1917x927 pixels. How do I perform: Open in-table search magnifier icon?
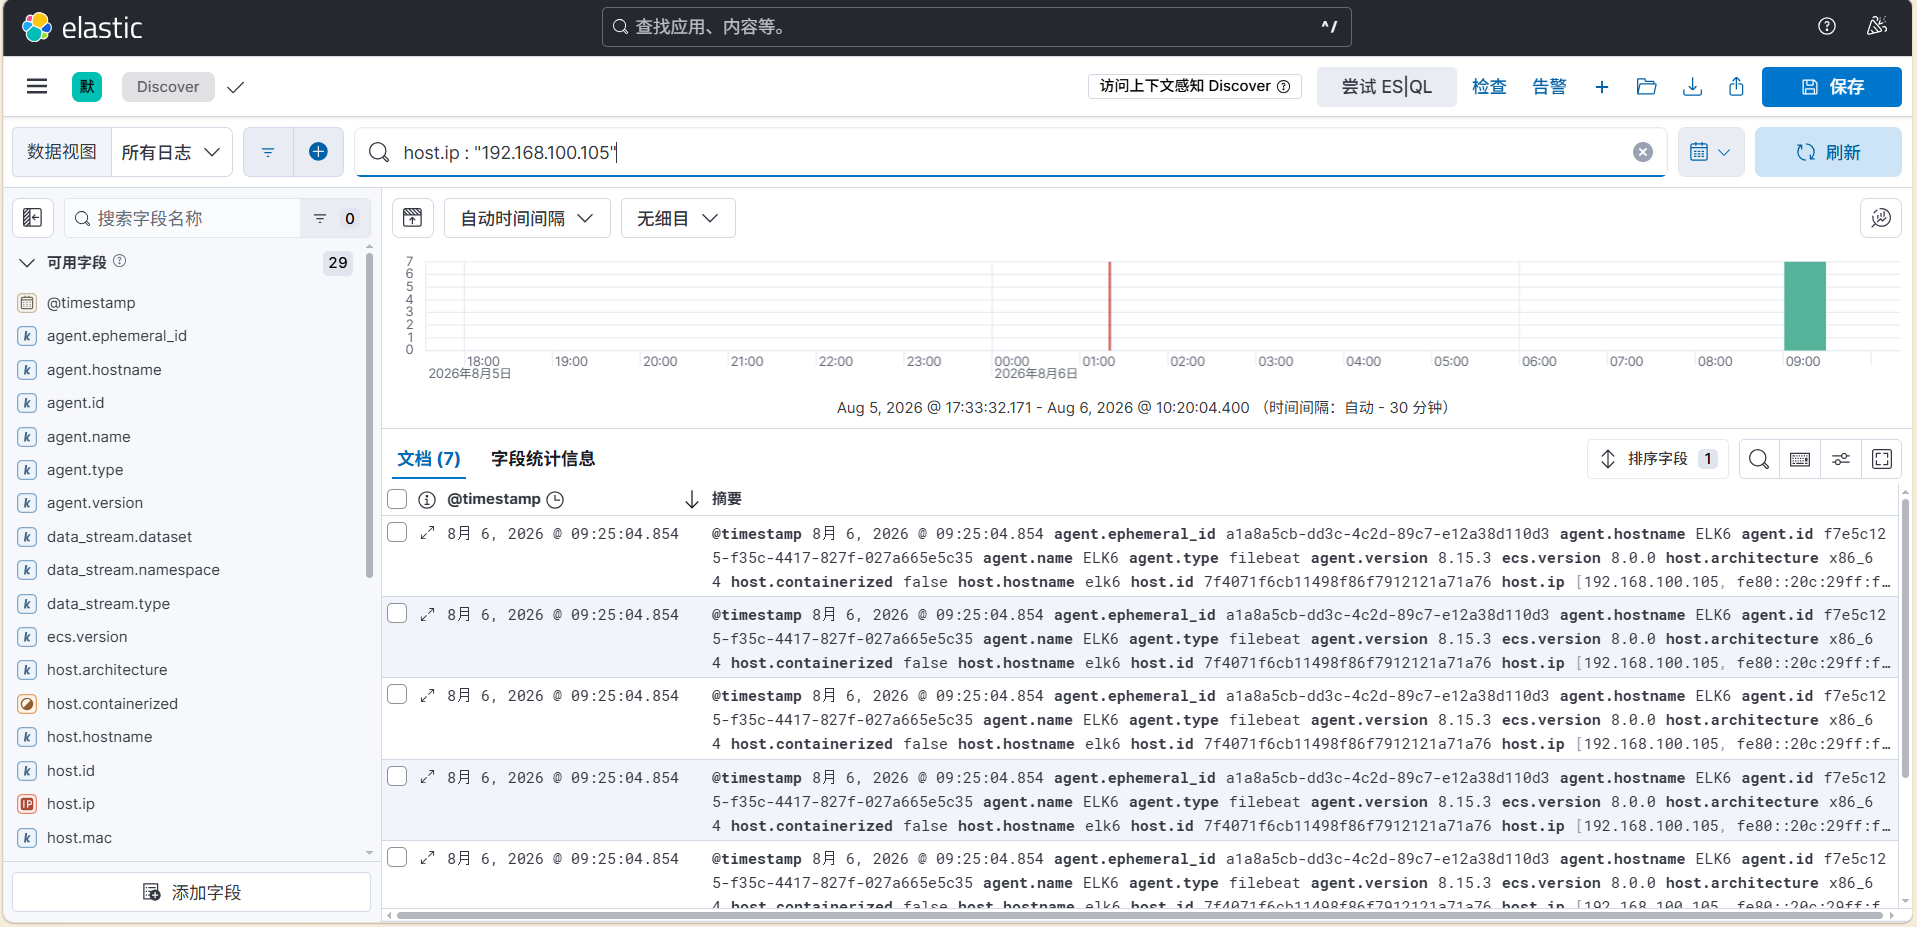point(1759,459)
